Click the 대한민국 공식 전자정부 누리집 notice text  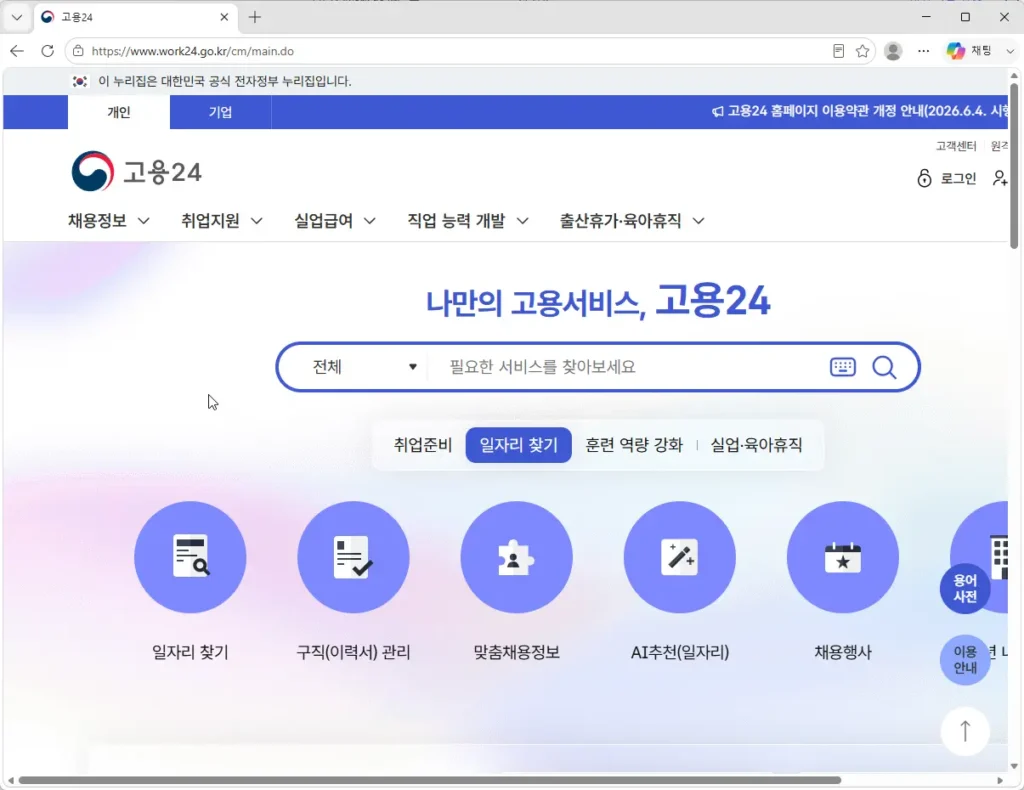225,81
